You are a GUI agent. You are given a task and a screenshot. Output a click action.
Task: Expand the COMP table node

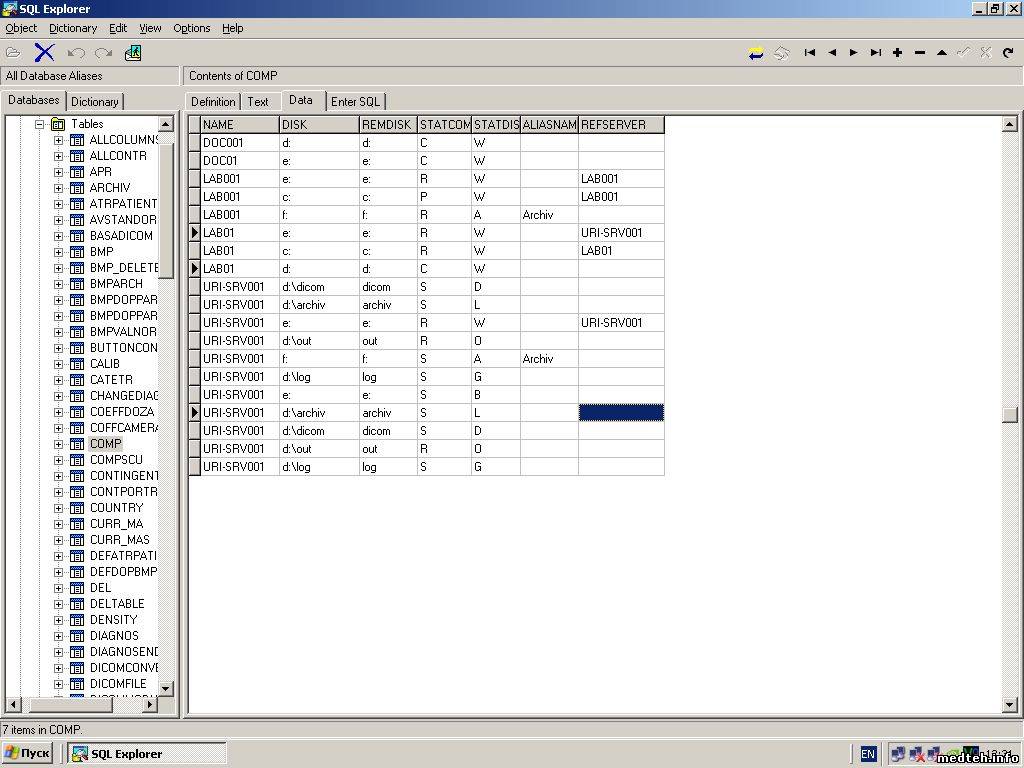(x=58, y=444)
